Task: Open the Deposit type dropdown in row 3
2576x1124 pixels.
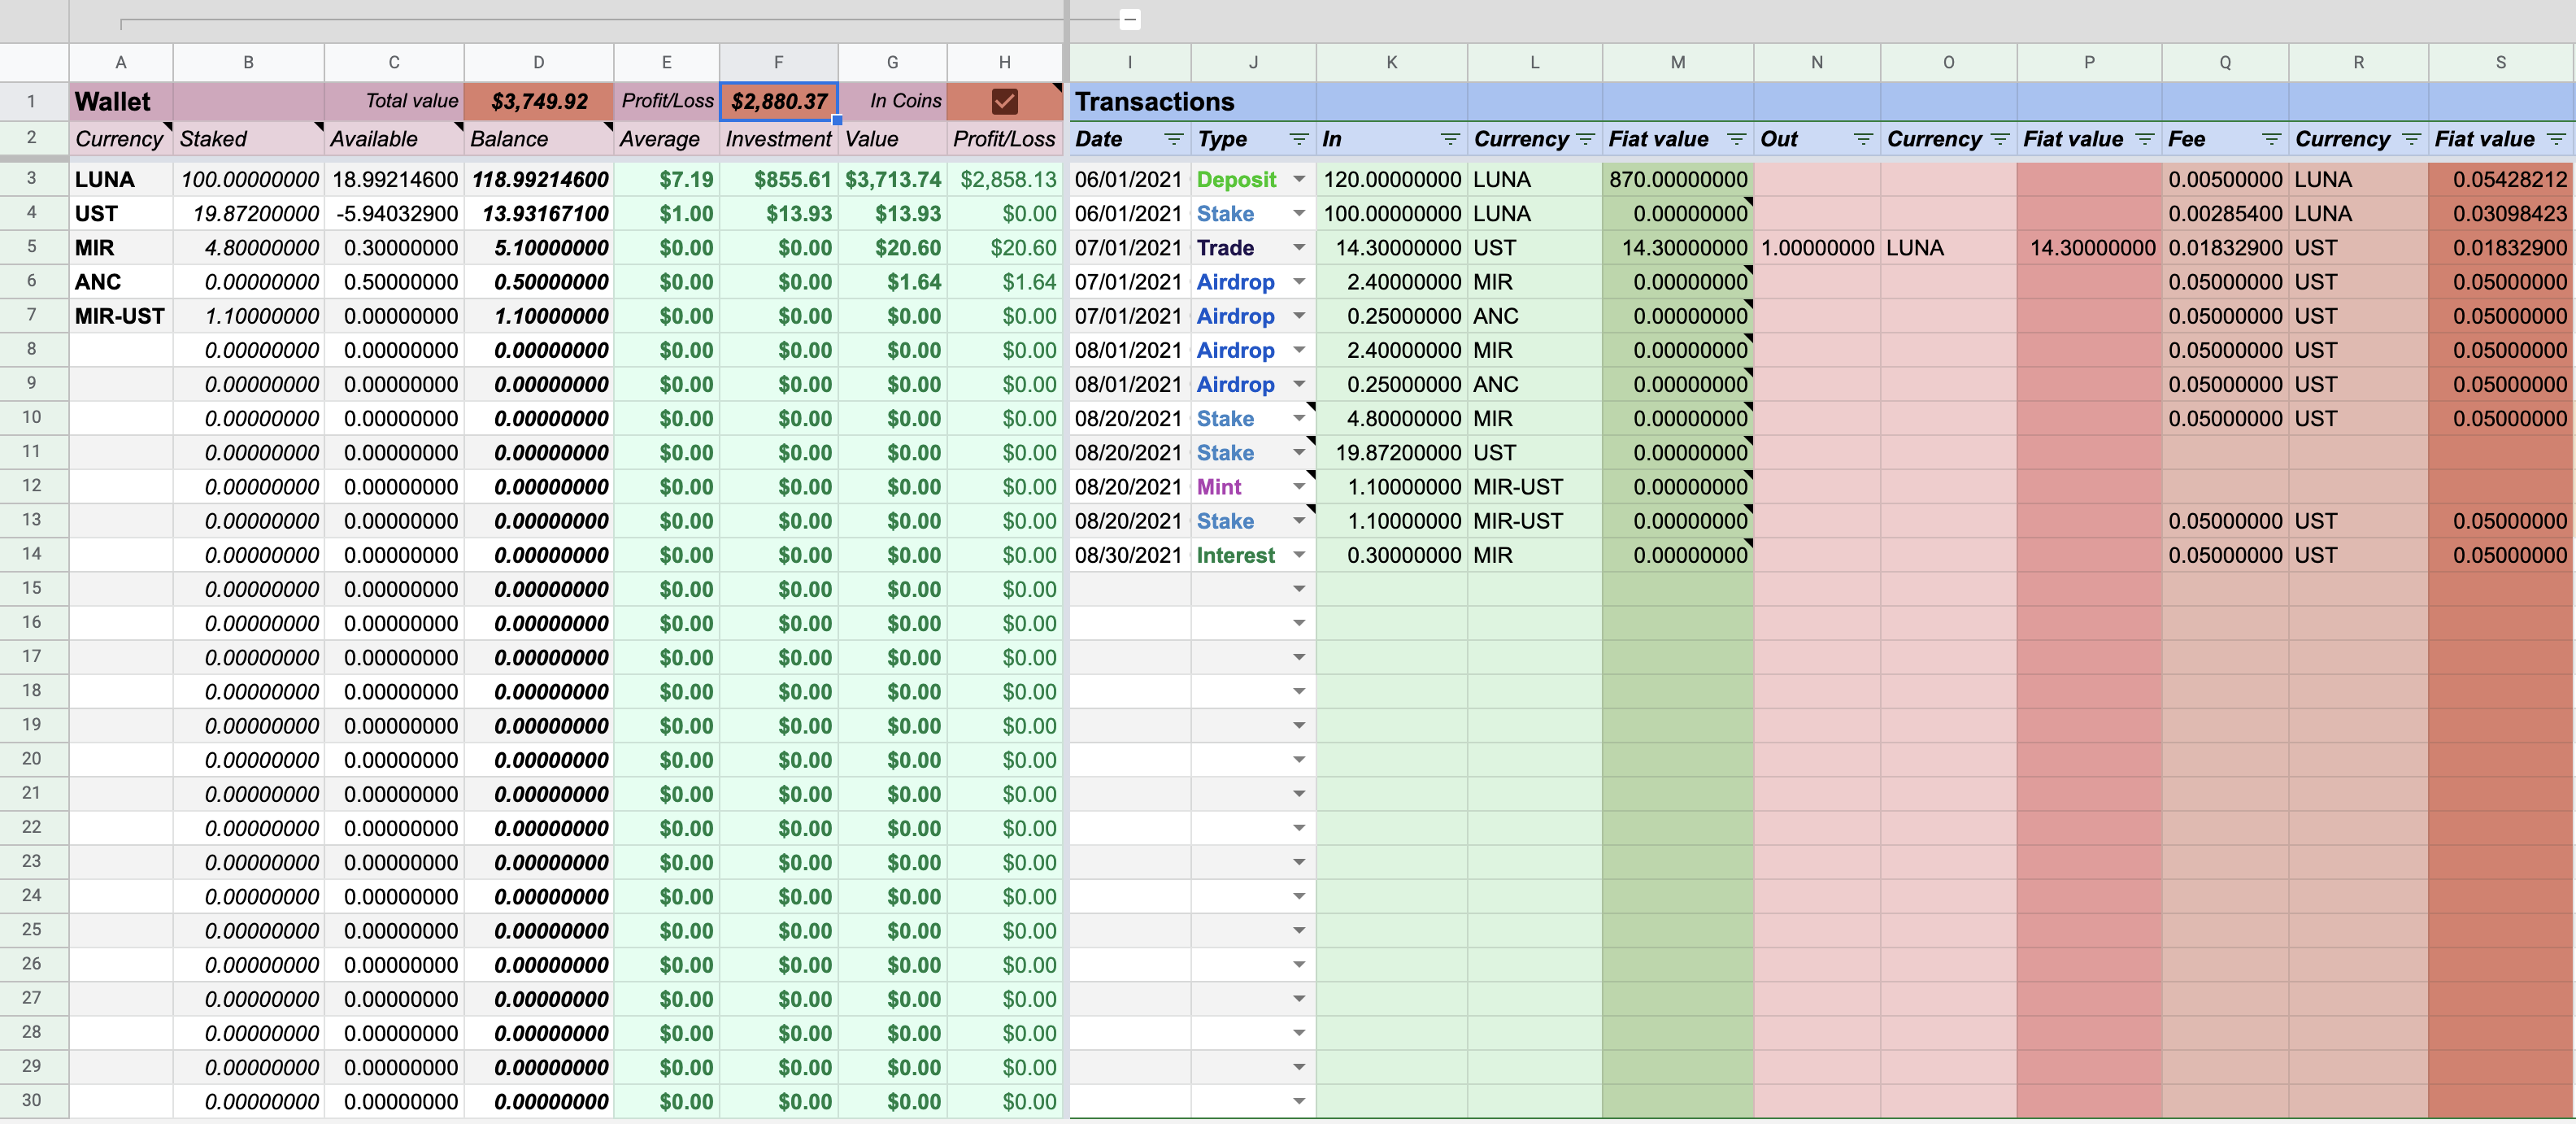Action: [x=1298, y=179]
